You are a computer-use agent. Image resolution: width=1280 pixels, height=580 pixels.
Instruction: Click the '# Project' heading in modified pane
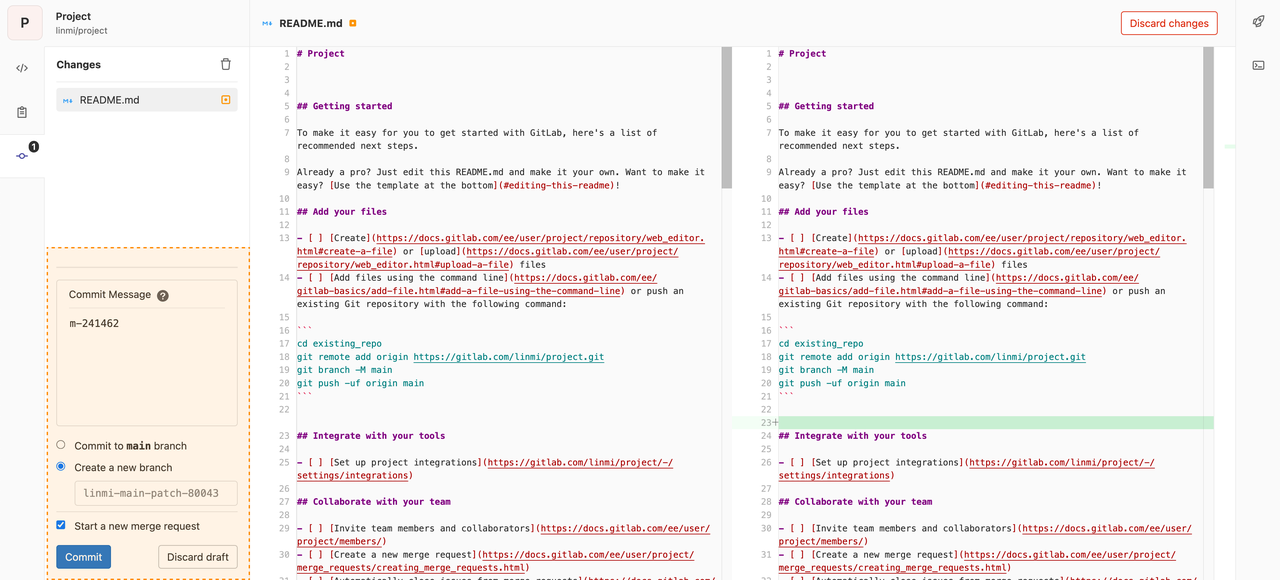coord(802,54)
